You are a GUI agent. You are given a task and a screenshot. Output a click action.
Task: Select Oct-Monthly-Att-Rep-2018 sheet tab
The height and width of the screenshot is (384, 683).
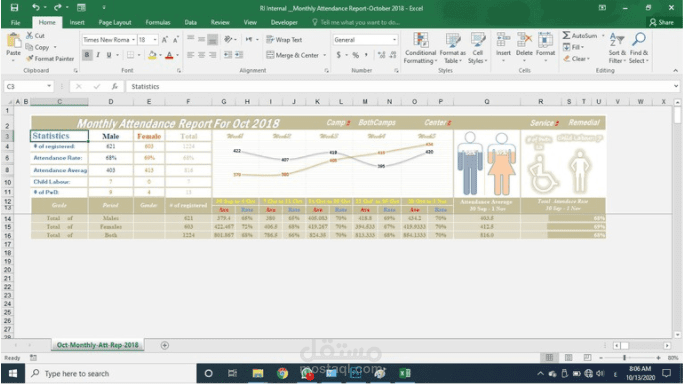(98, 345)
